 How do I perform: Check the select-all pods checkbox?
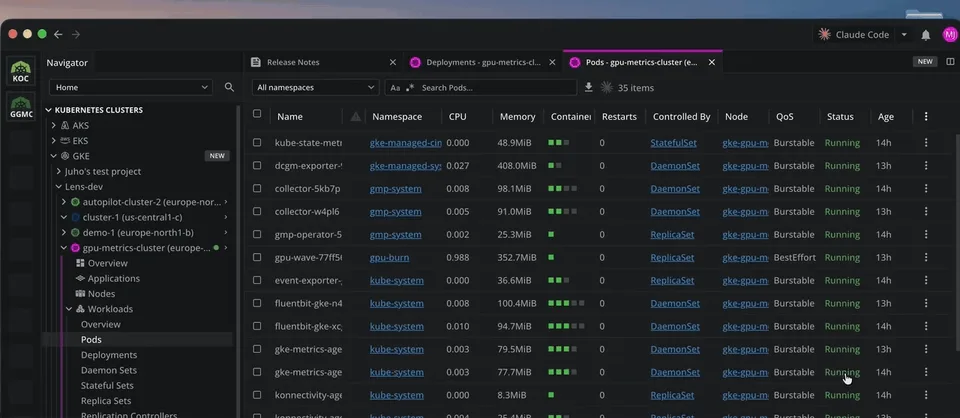coord(257,114)
